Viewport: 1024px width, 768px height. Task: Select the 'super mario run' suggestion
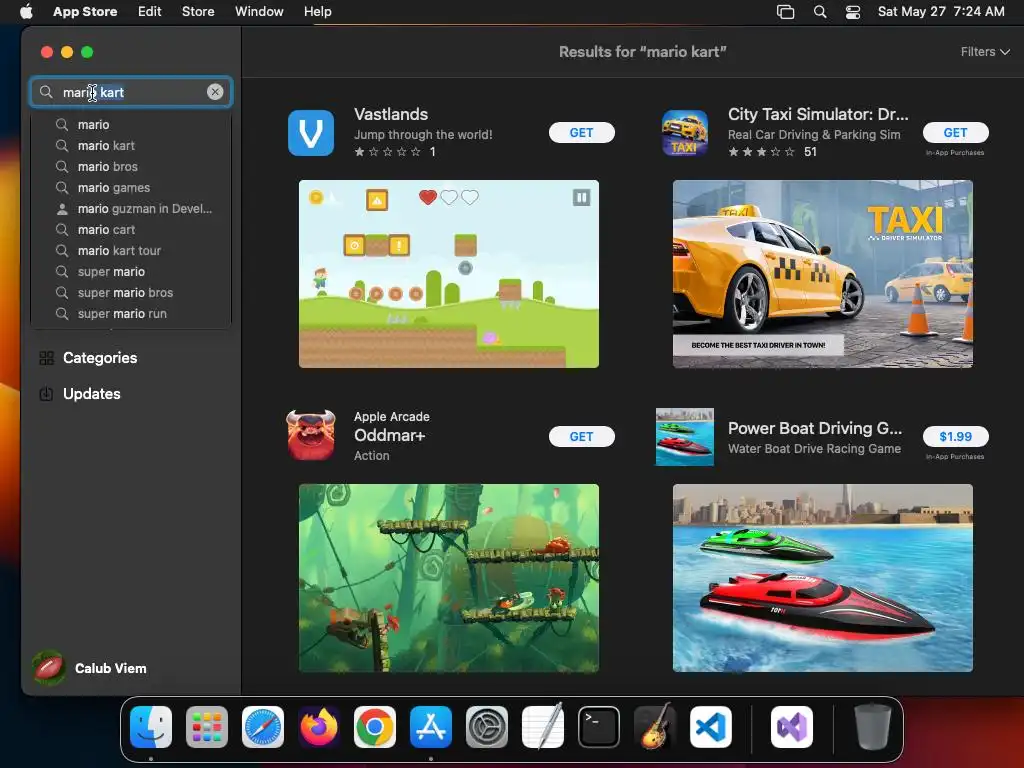tap(131, 313)
